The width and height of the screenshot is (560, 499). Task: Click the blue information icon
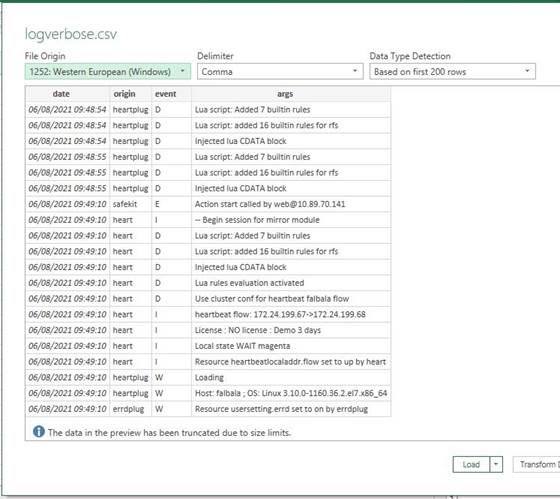click(39, 432)
